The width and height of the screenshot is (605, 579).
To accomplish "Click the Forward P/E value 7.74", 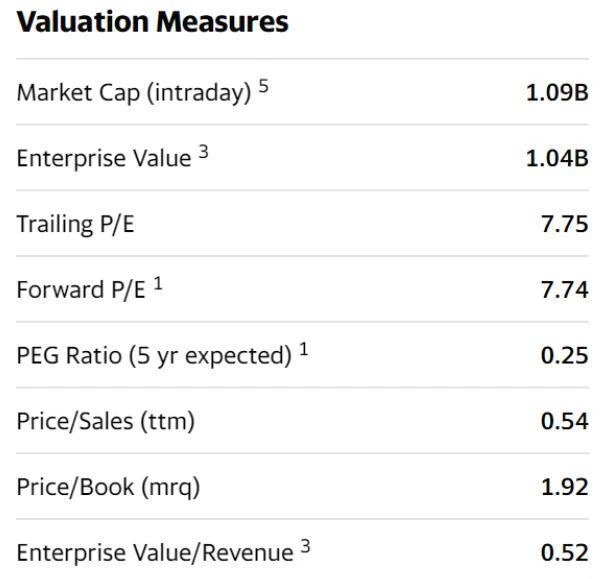I will click(x=564, y=290).
